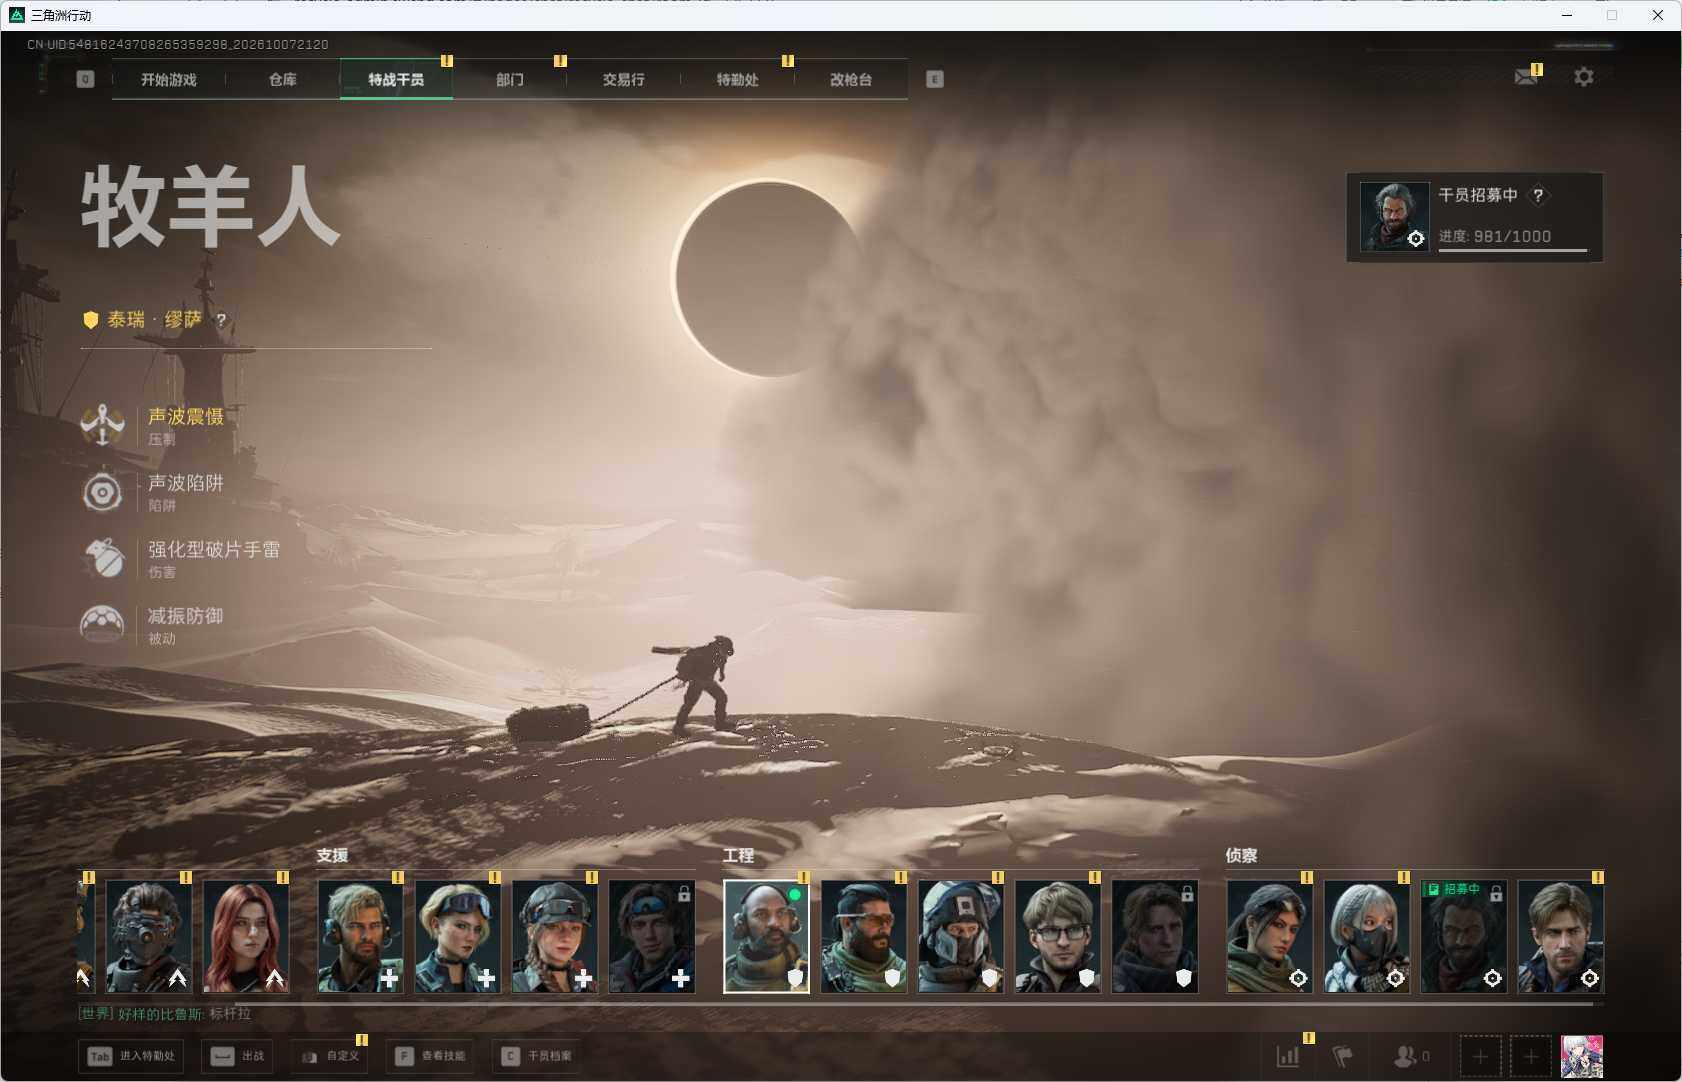Select the 减振防御 passive skill icon

102,624
